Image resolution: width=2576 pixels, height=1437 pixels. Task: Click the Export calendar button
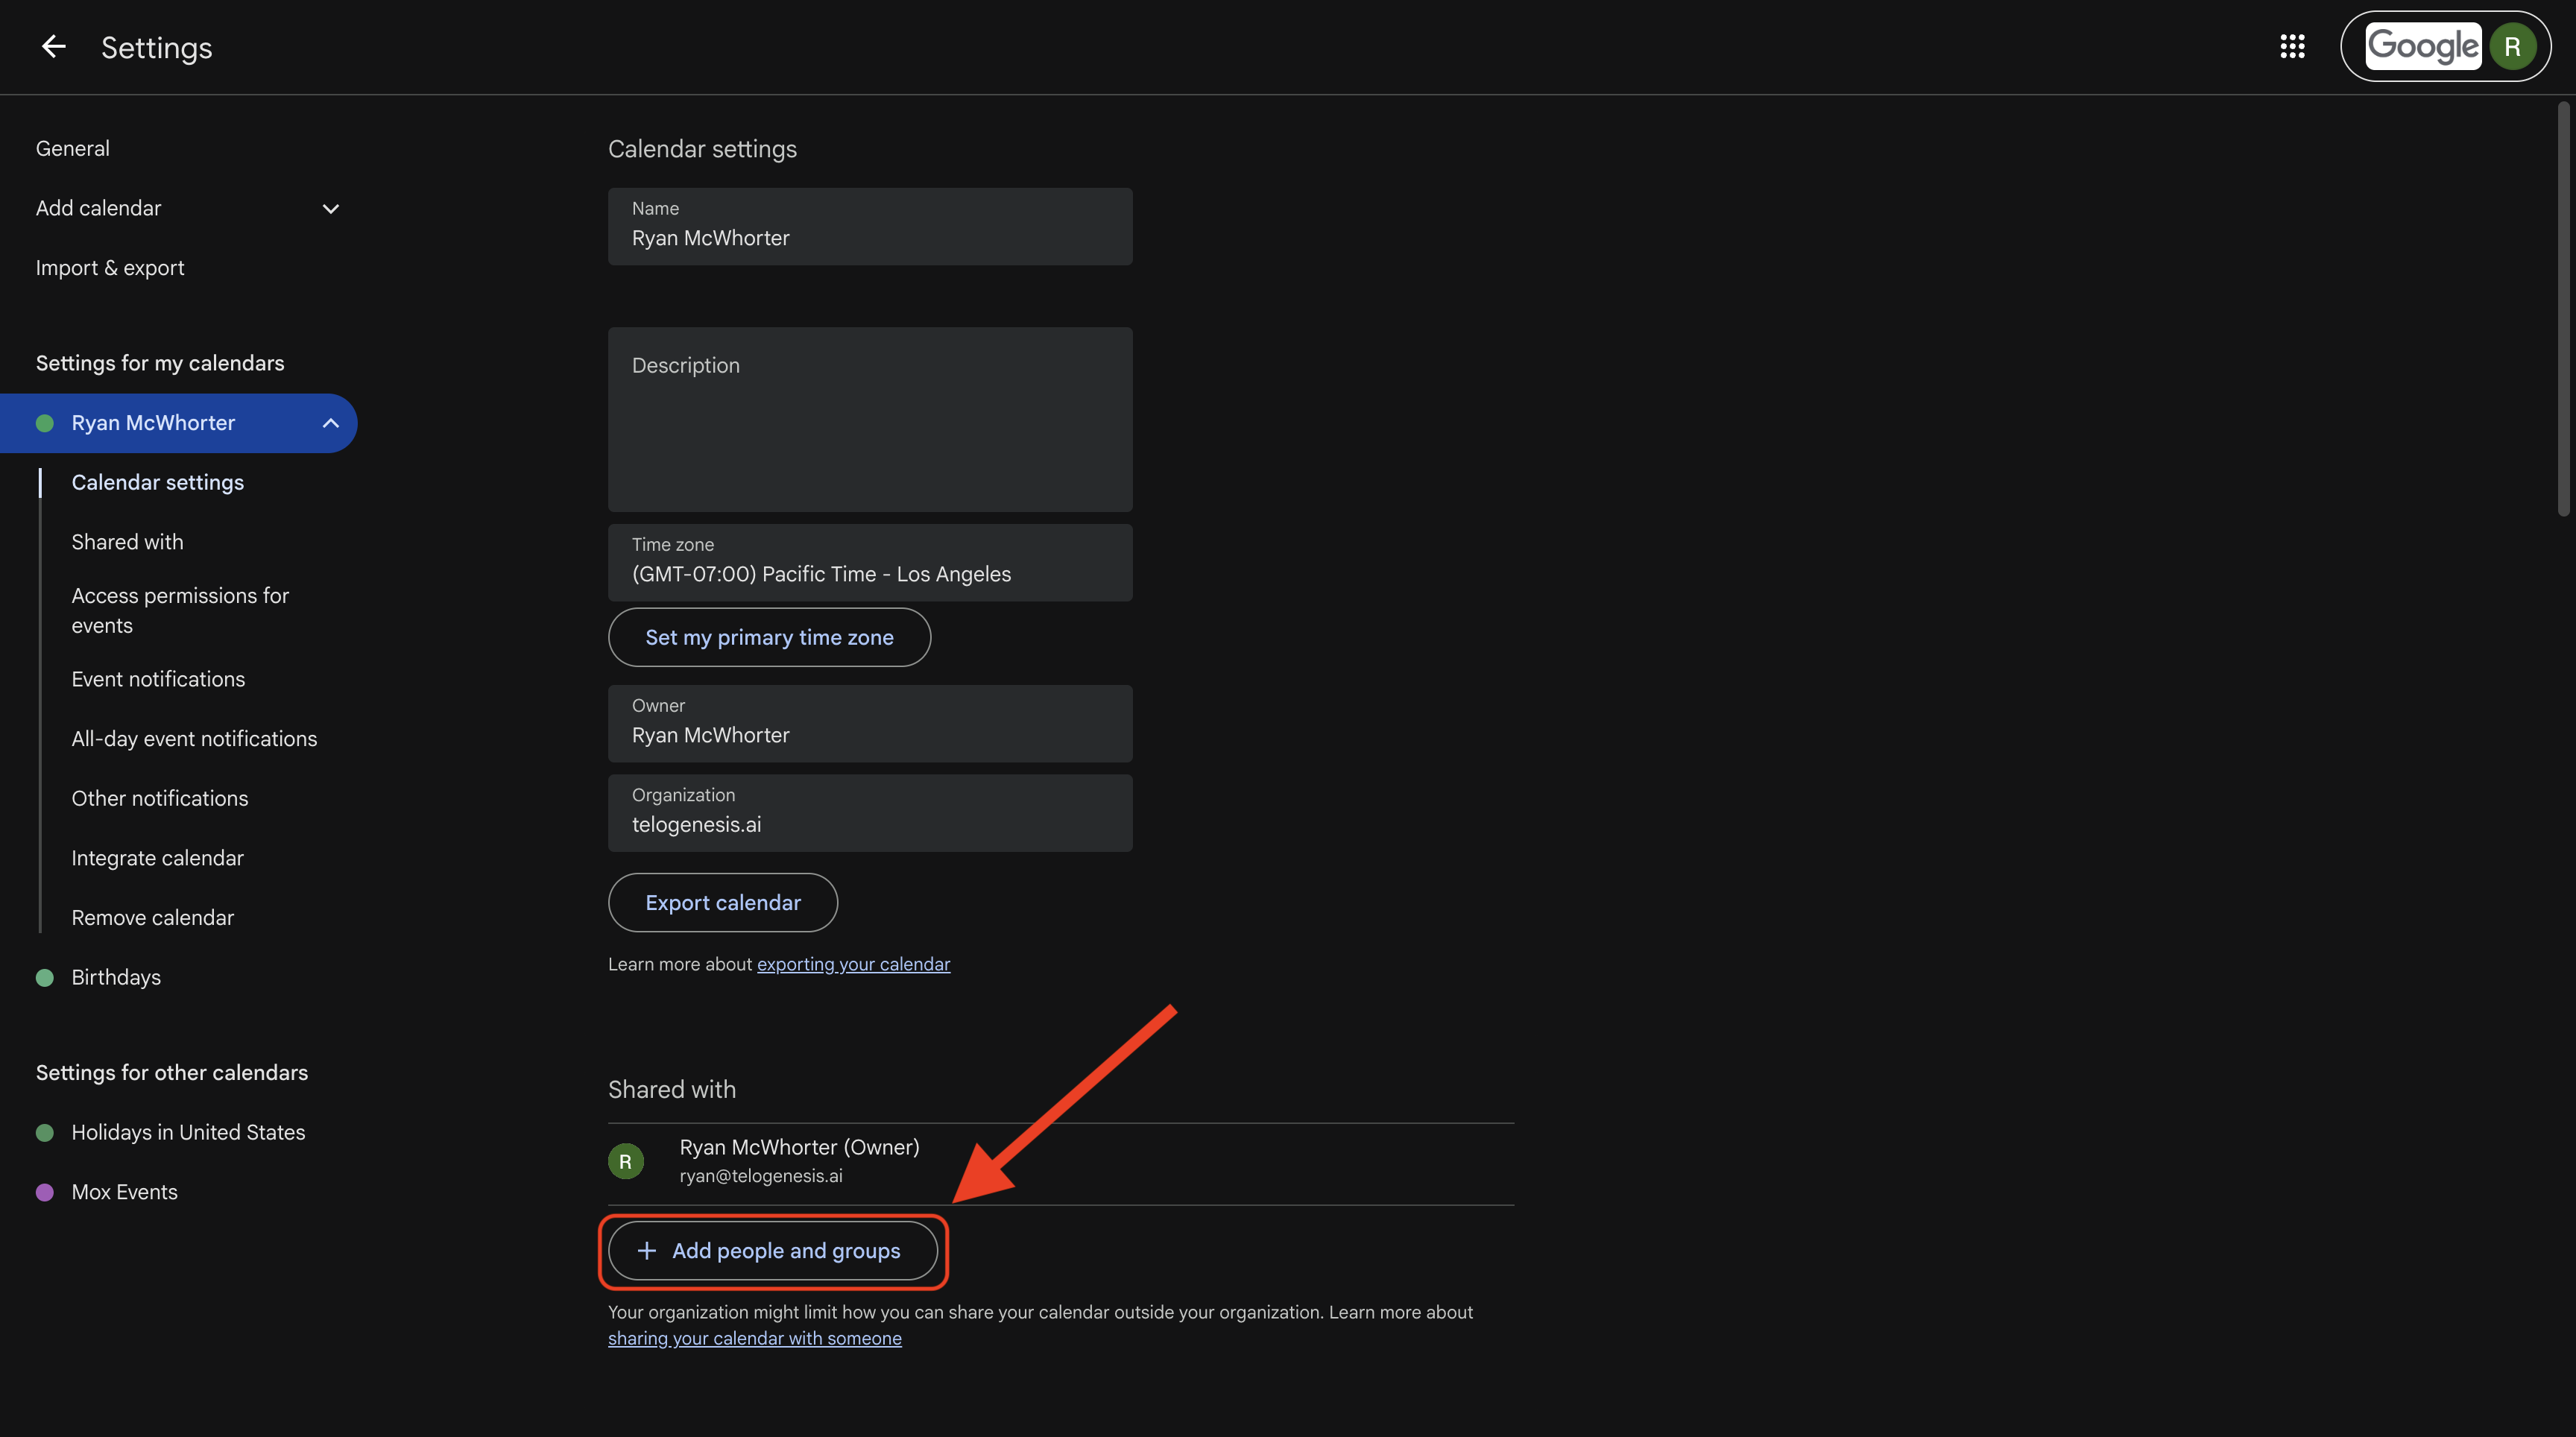(x=723, y=902)
